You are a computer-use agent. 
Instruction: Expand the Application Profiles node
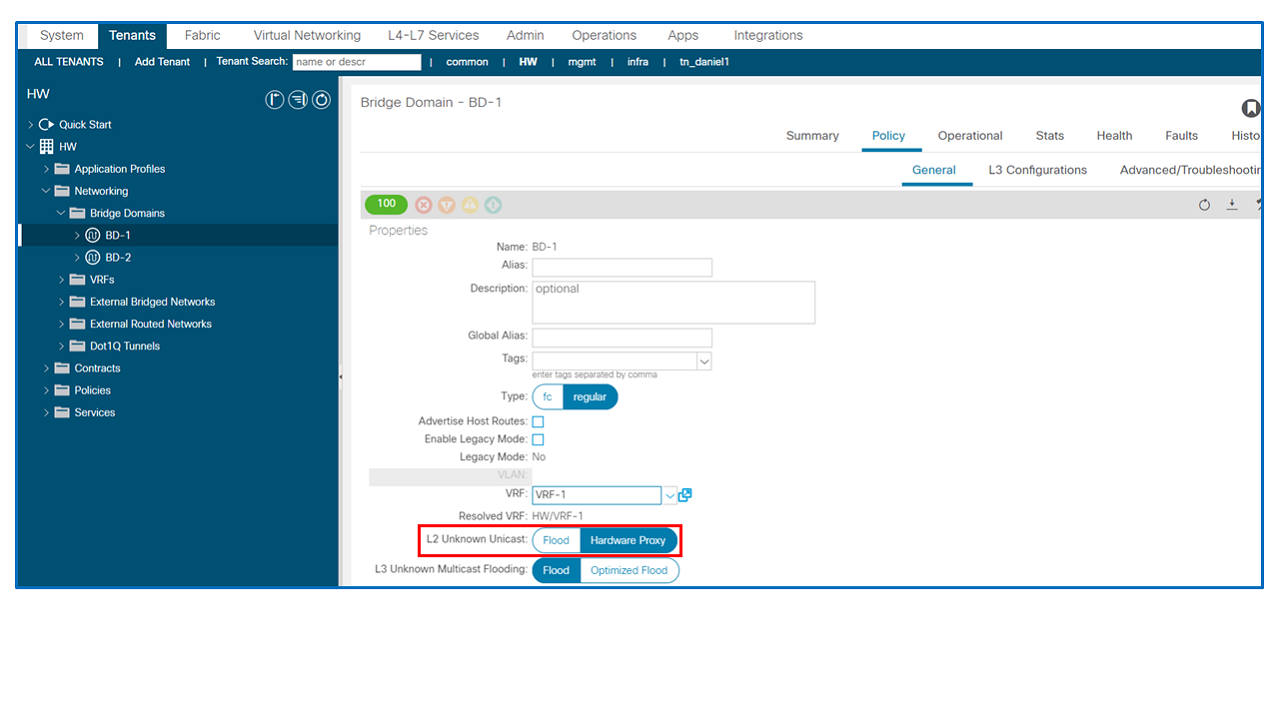pos(46,169)
